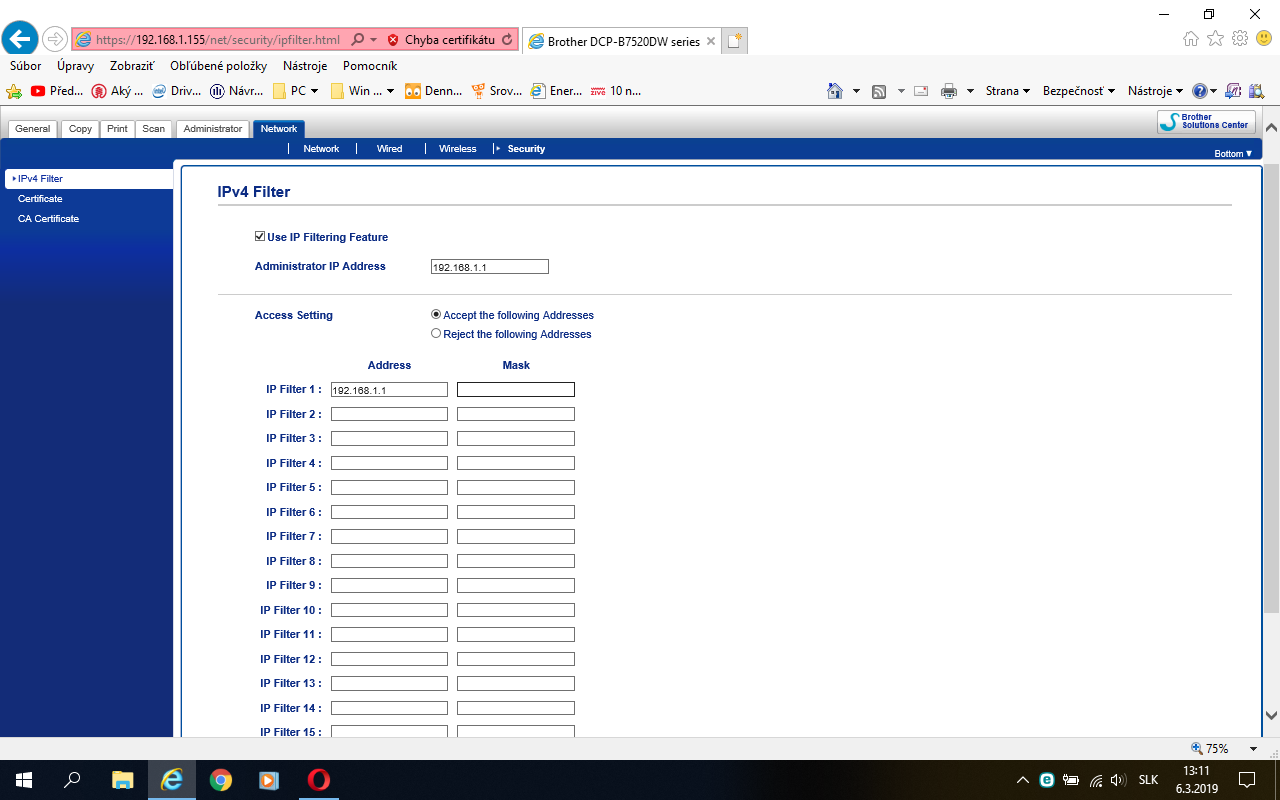Click the IP Filter 1 Mask field
The height and width of the screenshot is (800, 1280).
516,390
